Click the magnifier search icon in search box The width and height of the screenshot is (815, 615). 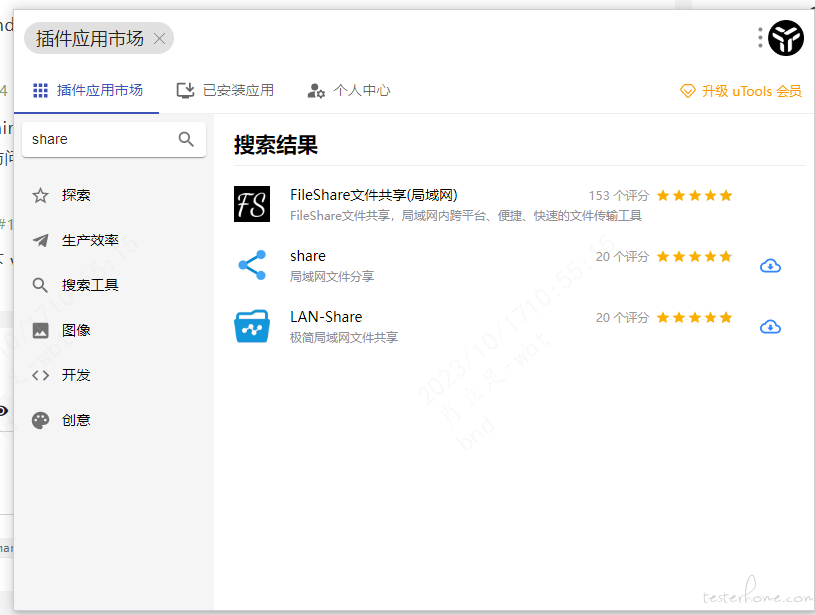click(x=186, y=139)
